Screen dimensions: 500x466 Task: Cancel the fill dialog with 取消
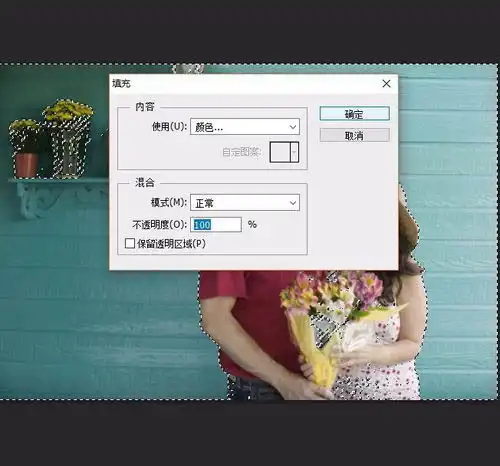point(354,135)
